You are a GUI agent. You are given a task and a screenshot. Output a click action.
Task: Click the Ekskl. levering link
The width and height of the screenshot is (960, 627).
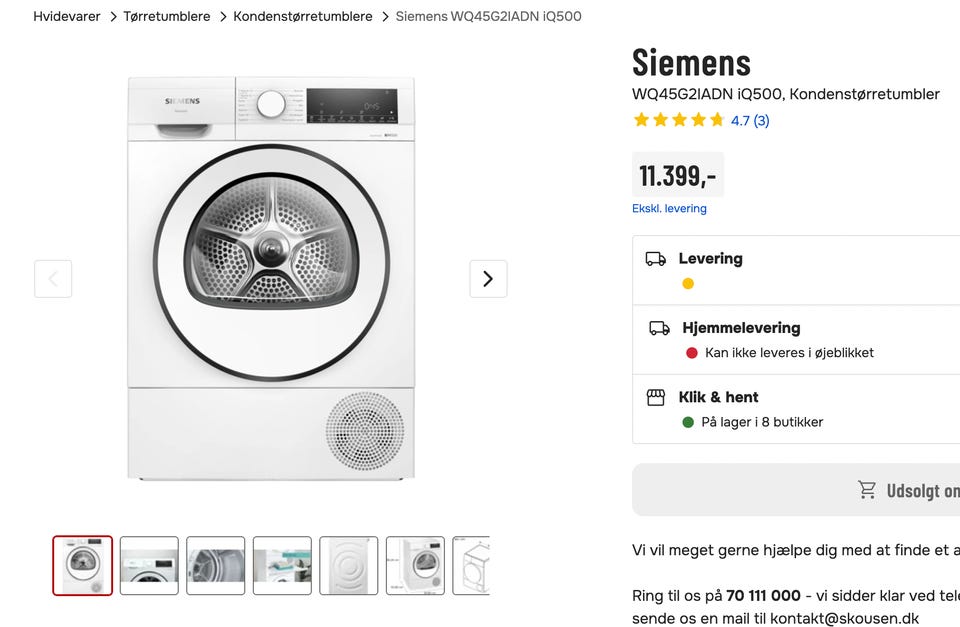click(x=669, y=209)
